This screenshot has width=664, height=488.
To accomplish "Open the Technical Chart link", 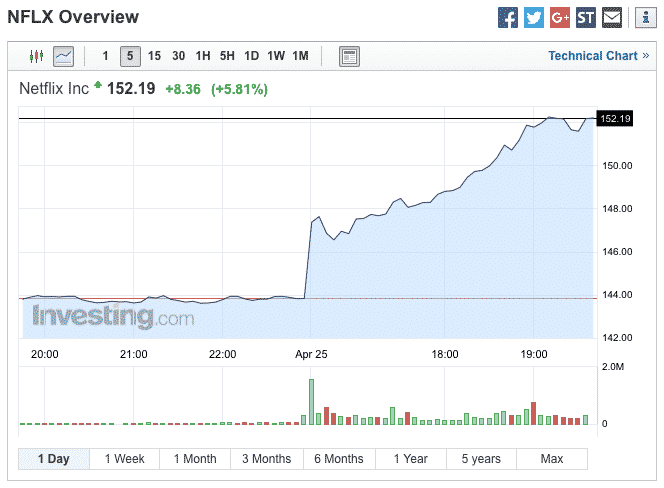I will [x=597, y=56].
